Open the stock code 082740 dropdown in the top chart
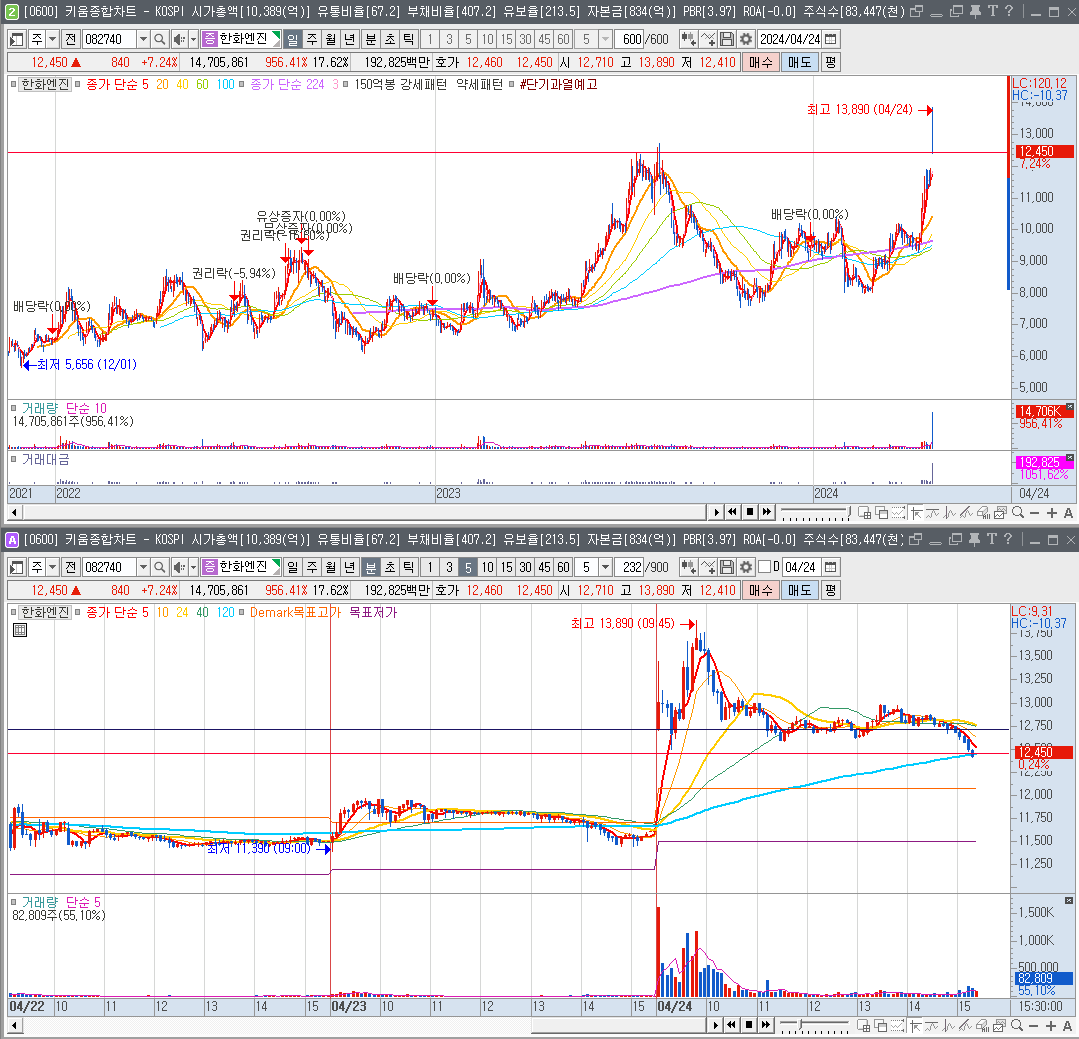This screenshot has height=1039, width=1079. [x=143, y=39]
